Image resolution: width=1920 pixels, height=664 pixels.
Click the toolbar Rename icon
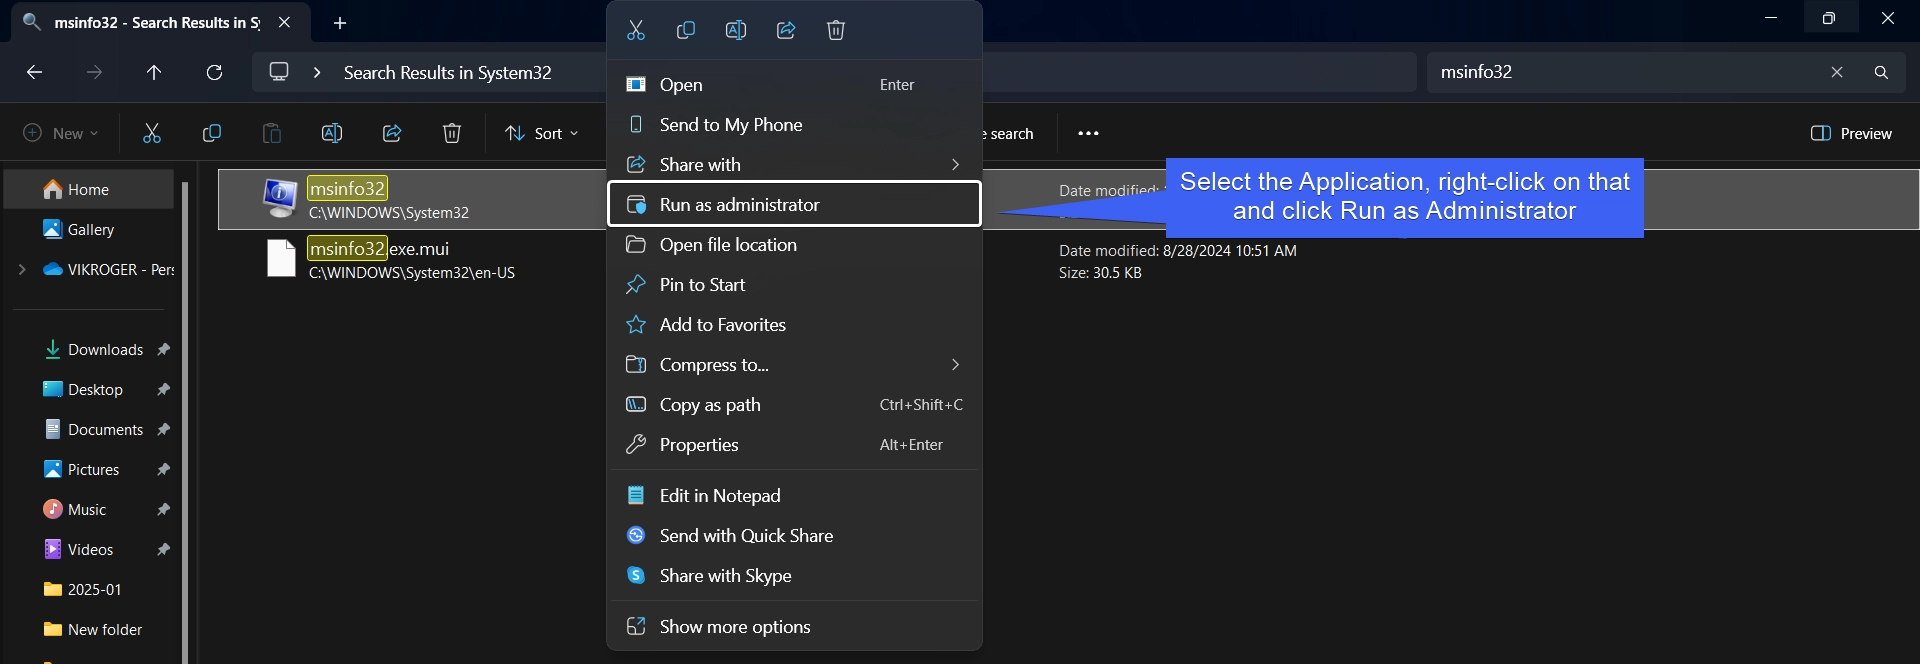pyautogui.click(x=332, y=133)
